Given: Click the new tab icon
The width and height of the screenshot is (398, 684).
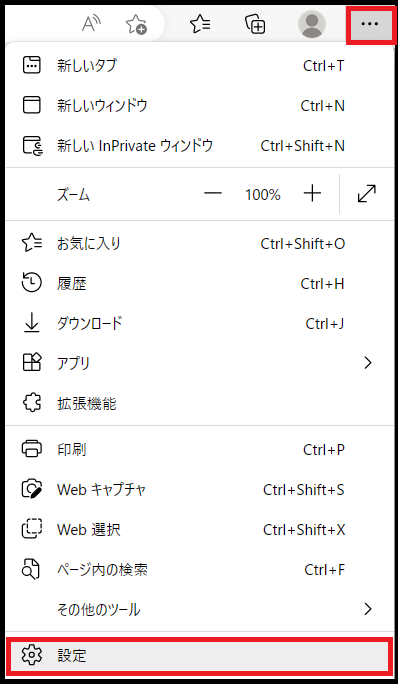Looking at the screenshot, I should (x=31, y=66).
